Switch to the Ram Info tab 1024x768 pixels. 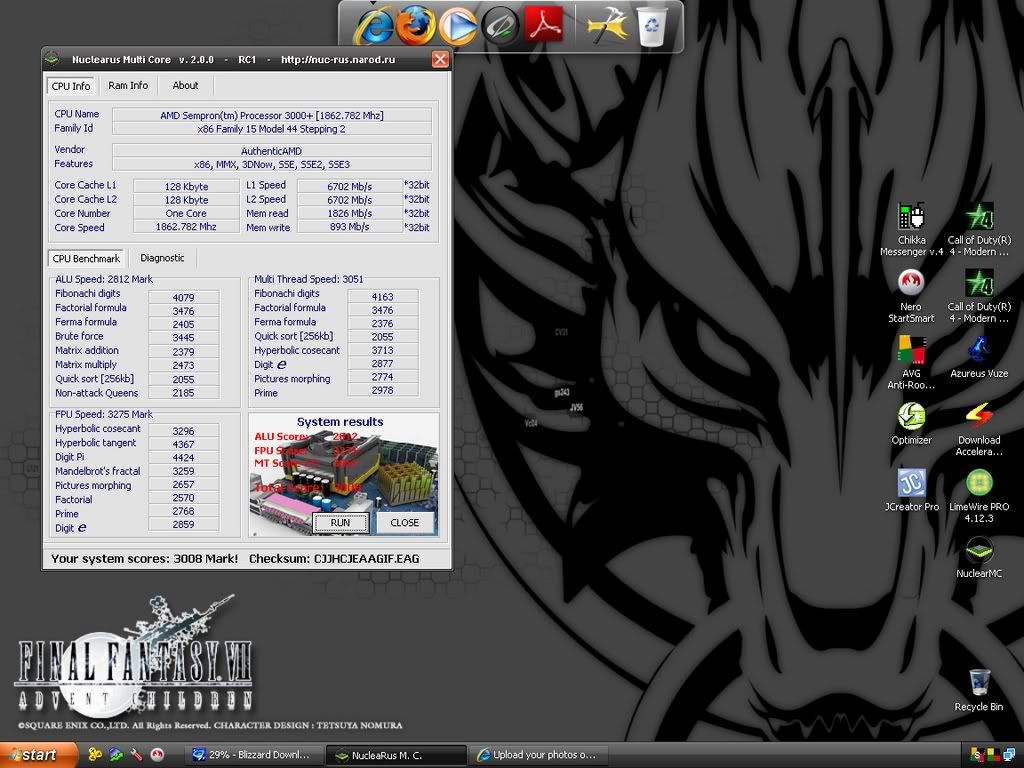tap(128, 86)
